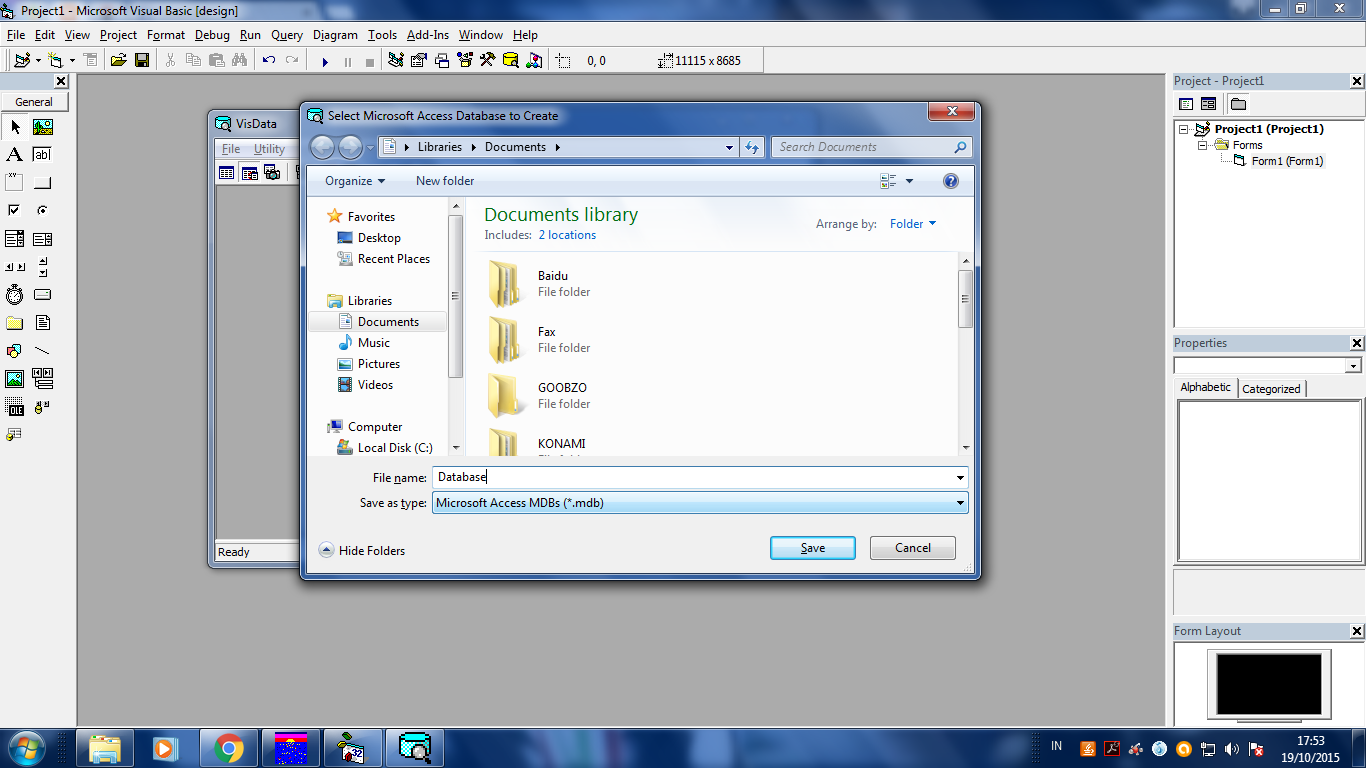1366x768 pixels.
Task: Start the project with the Run toolbar arrow
Action: [325, 60]
